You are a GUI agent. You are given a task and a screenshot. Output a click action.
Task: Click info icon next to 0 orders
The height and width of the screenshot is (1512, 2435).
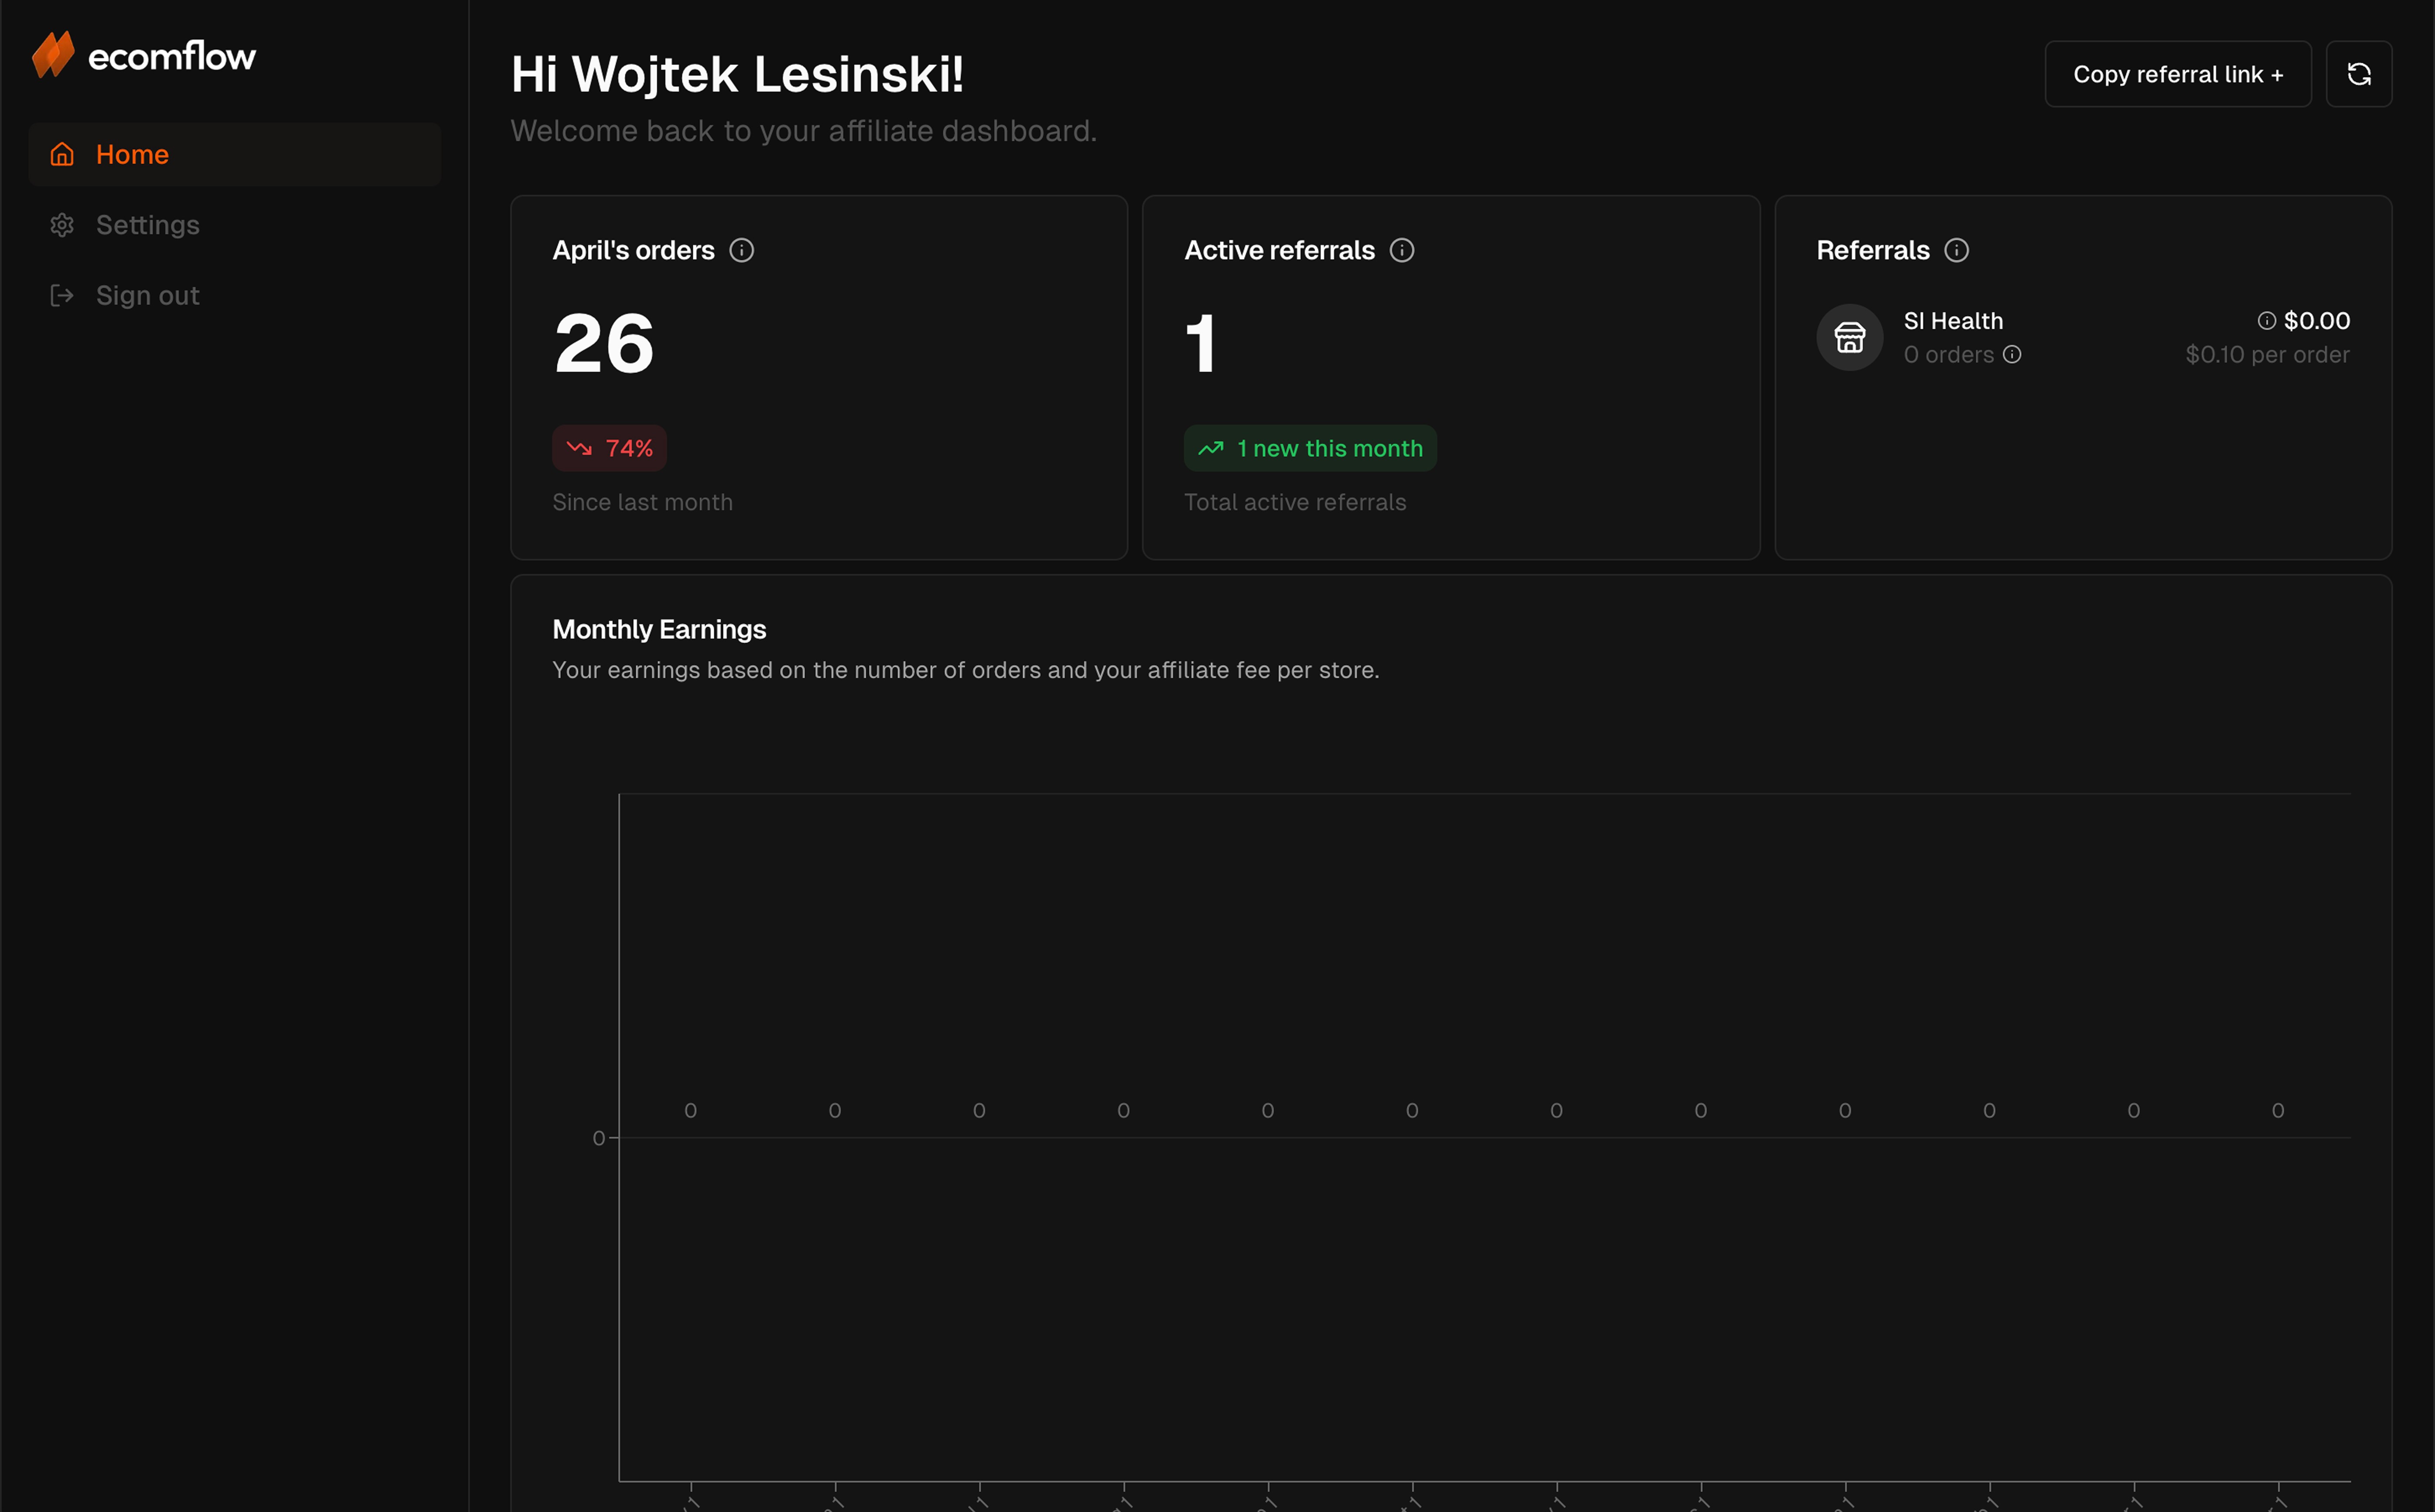(2012, 355)
